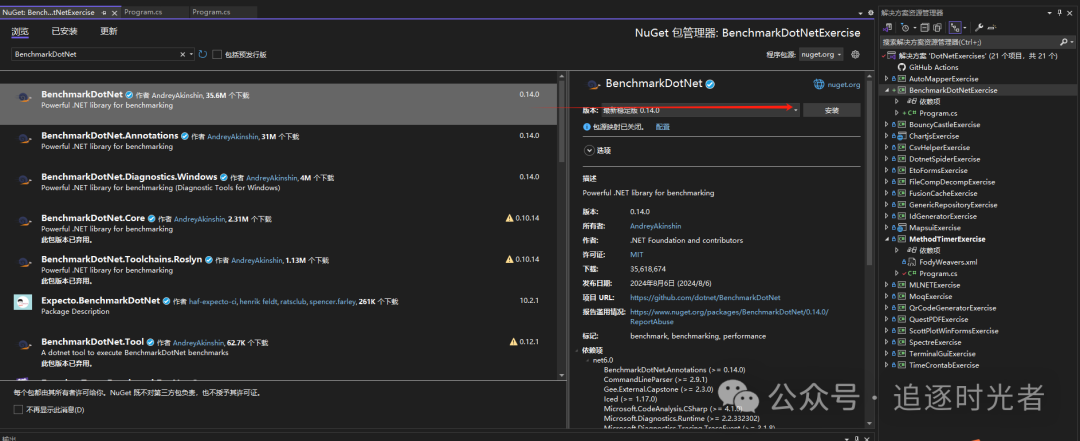Image resolution: width=1080 pixels, height=441 pixels.
Task: Collapse the net6.0 dependency group
Action: (588, 360)
